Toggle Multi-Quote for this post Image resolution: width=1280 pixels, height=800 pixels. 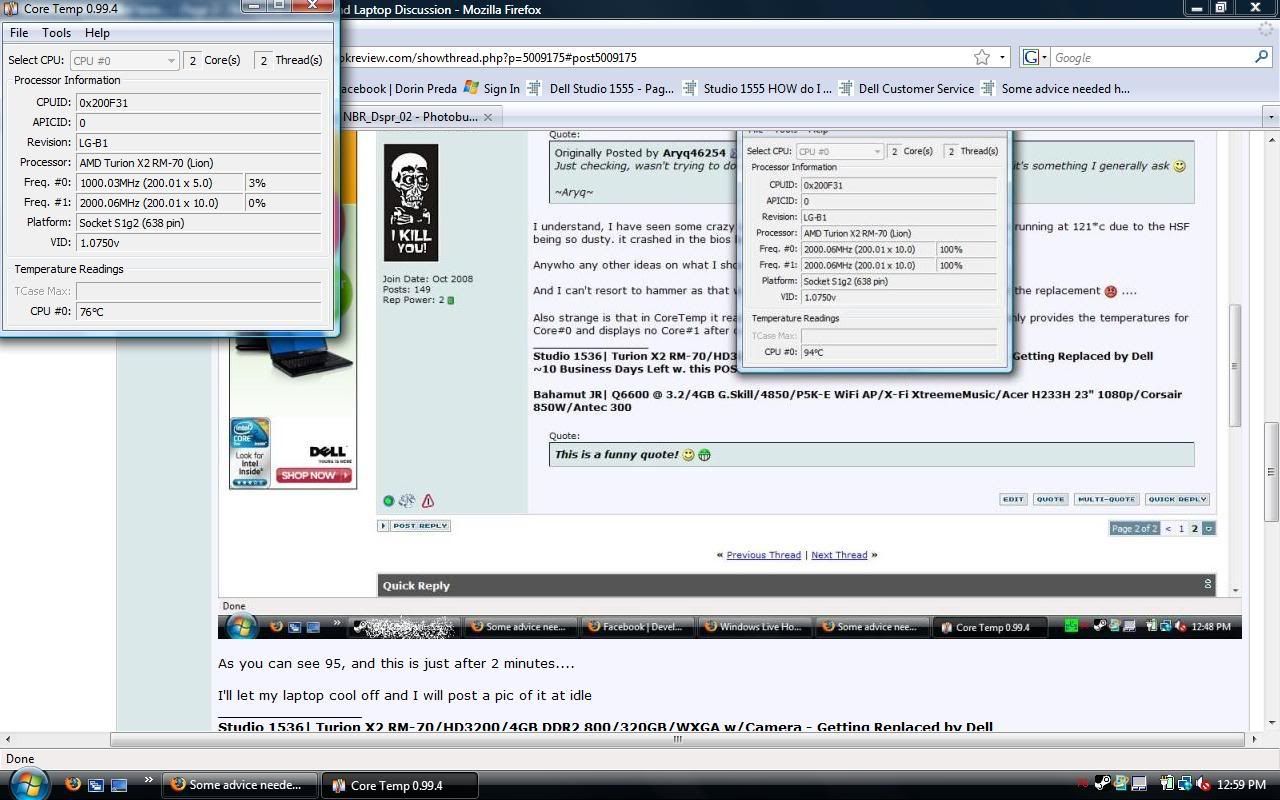1106,499
